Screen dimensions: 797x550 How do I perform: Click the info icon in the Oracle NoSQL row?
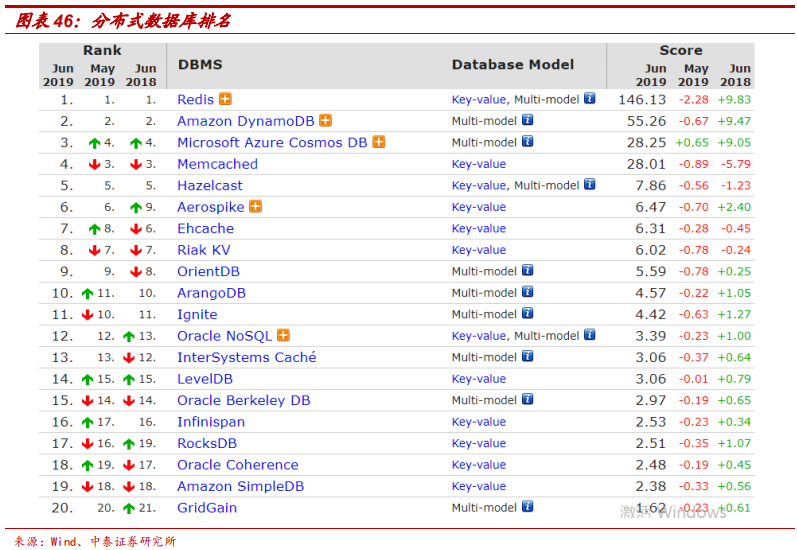point(590,334)
